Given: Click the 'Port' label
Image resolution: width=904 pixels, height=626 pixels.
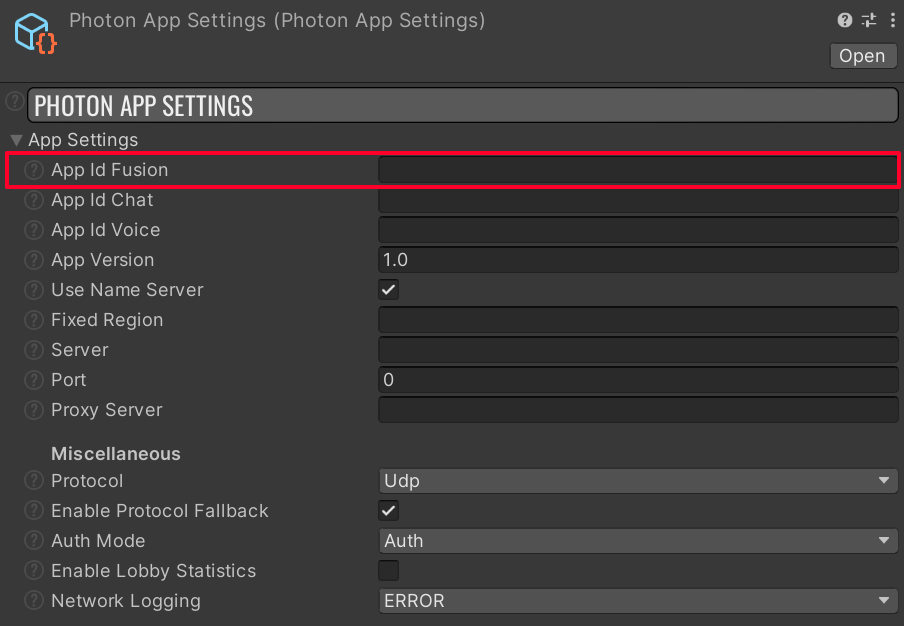Looking at the screenshot, I should pos(69,380).
